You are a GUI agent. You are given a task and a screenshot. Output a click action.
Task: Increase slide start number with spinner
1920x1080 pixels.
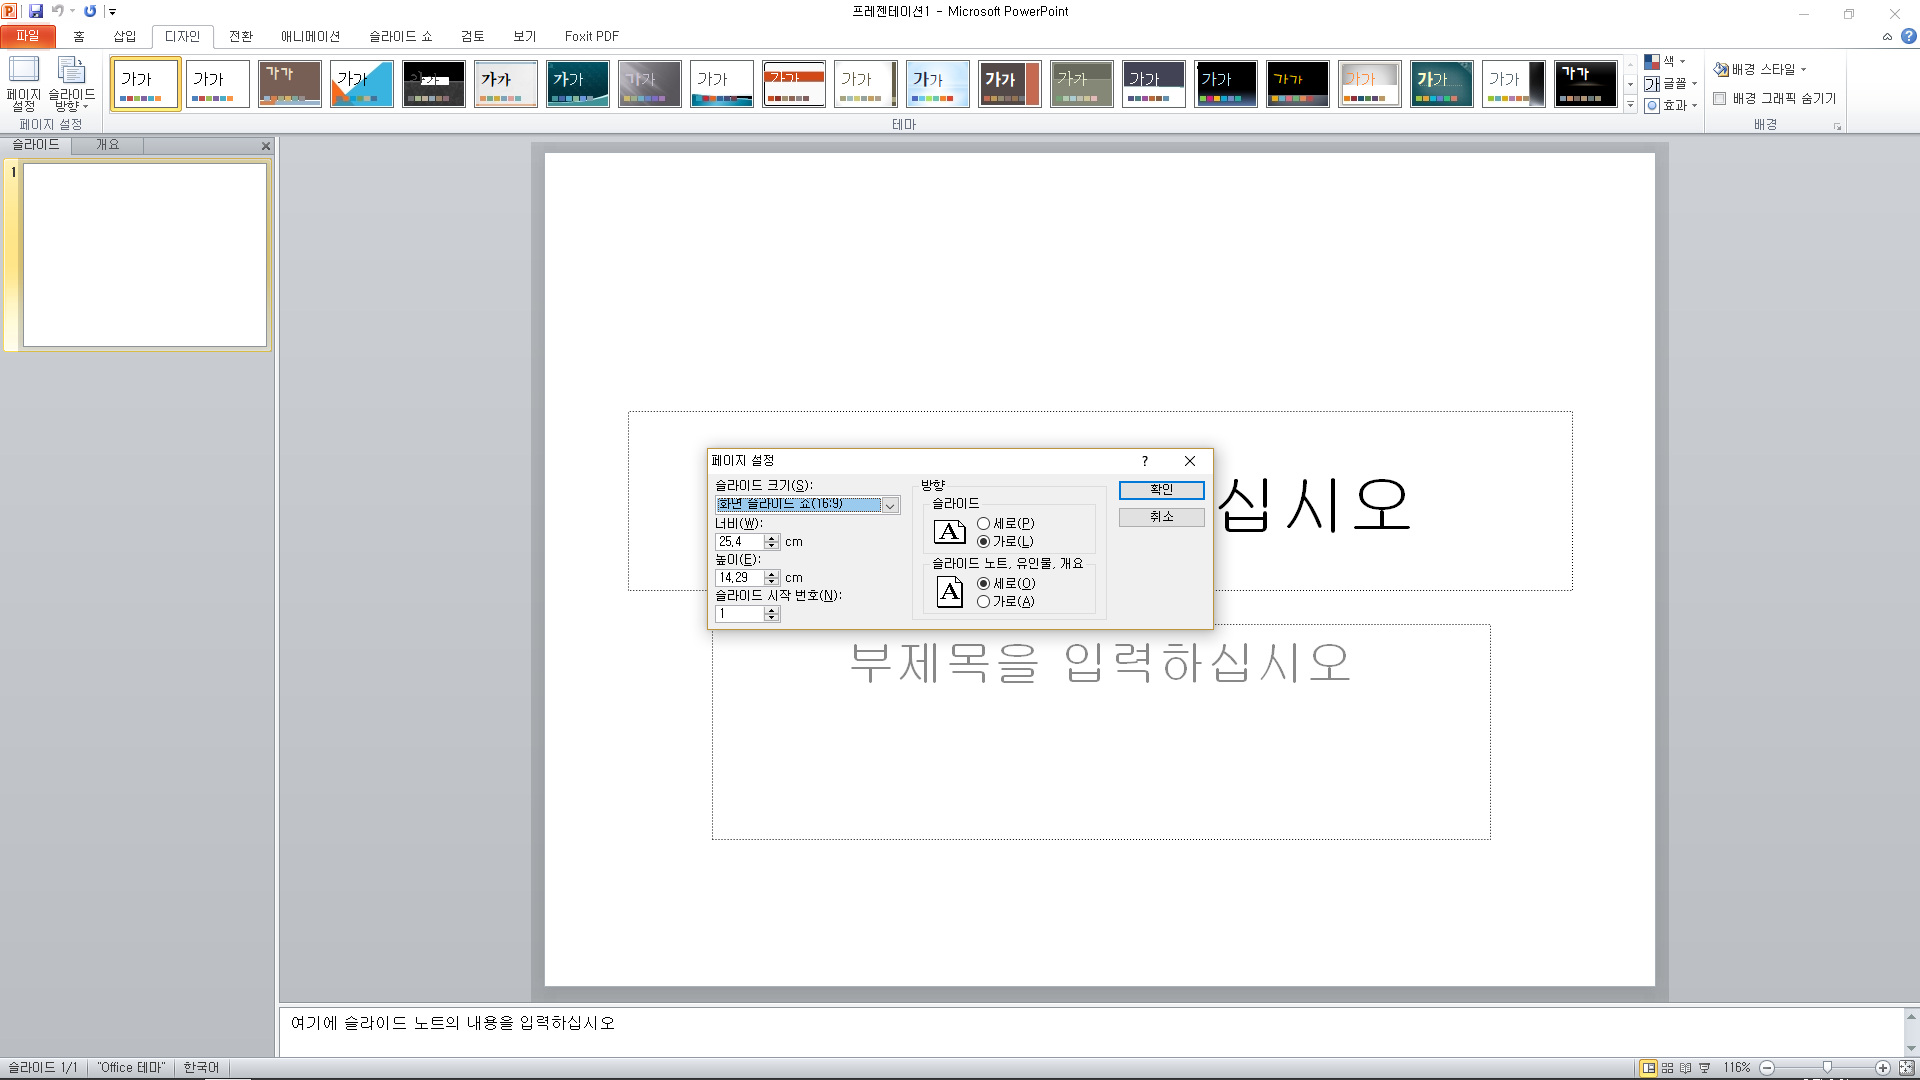click(x=771, y=610)
